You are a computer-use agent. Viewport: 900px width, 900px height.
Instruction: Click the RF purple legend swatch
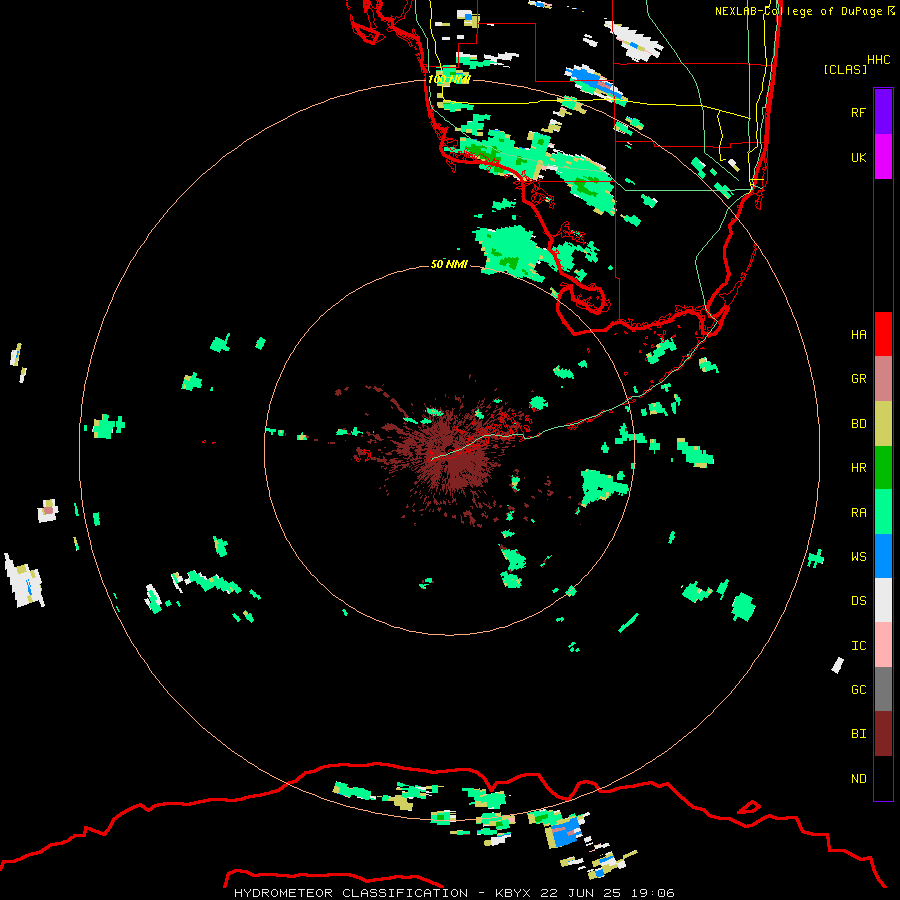click(x=883, y=112)
